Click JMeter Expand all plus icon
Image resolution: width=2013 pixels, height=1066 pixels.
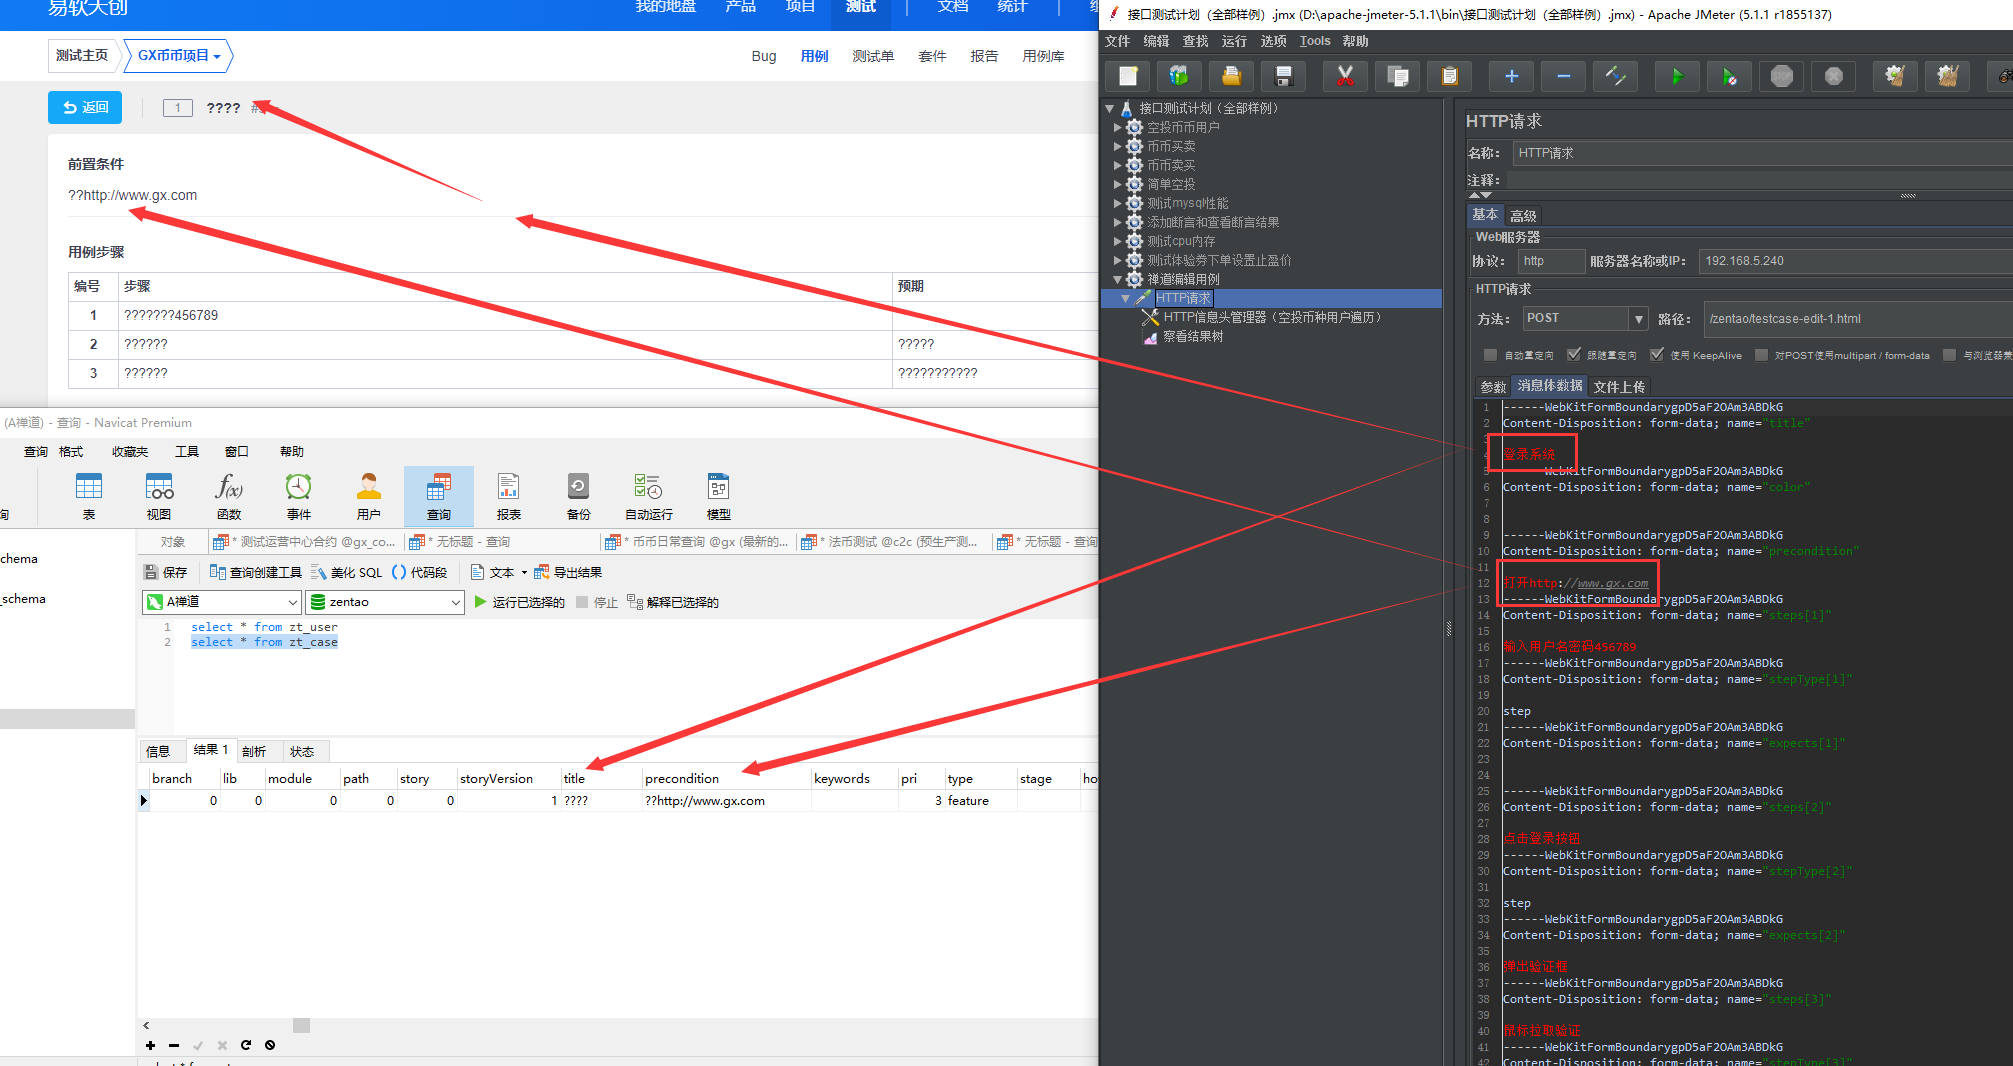point(1511,76)
